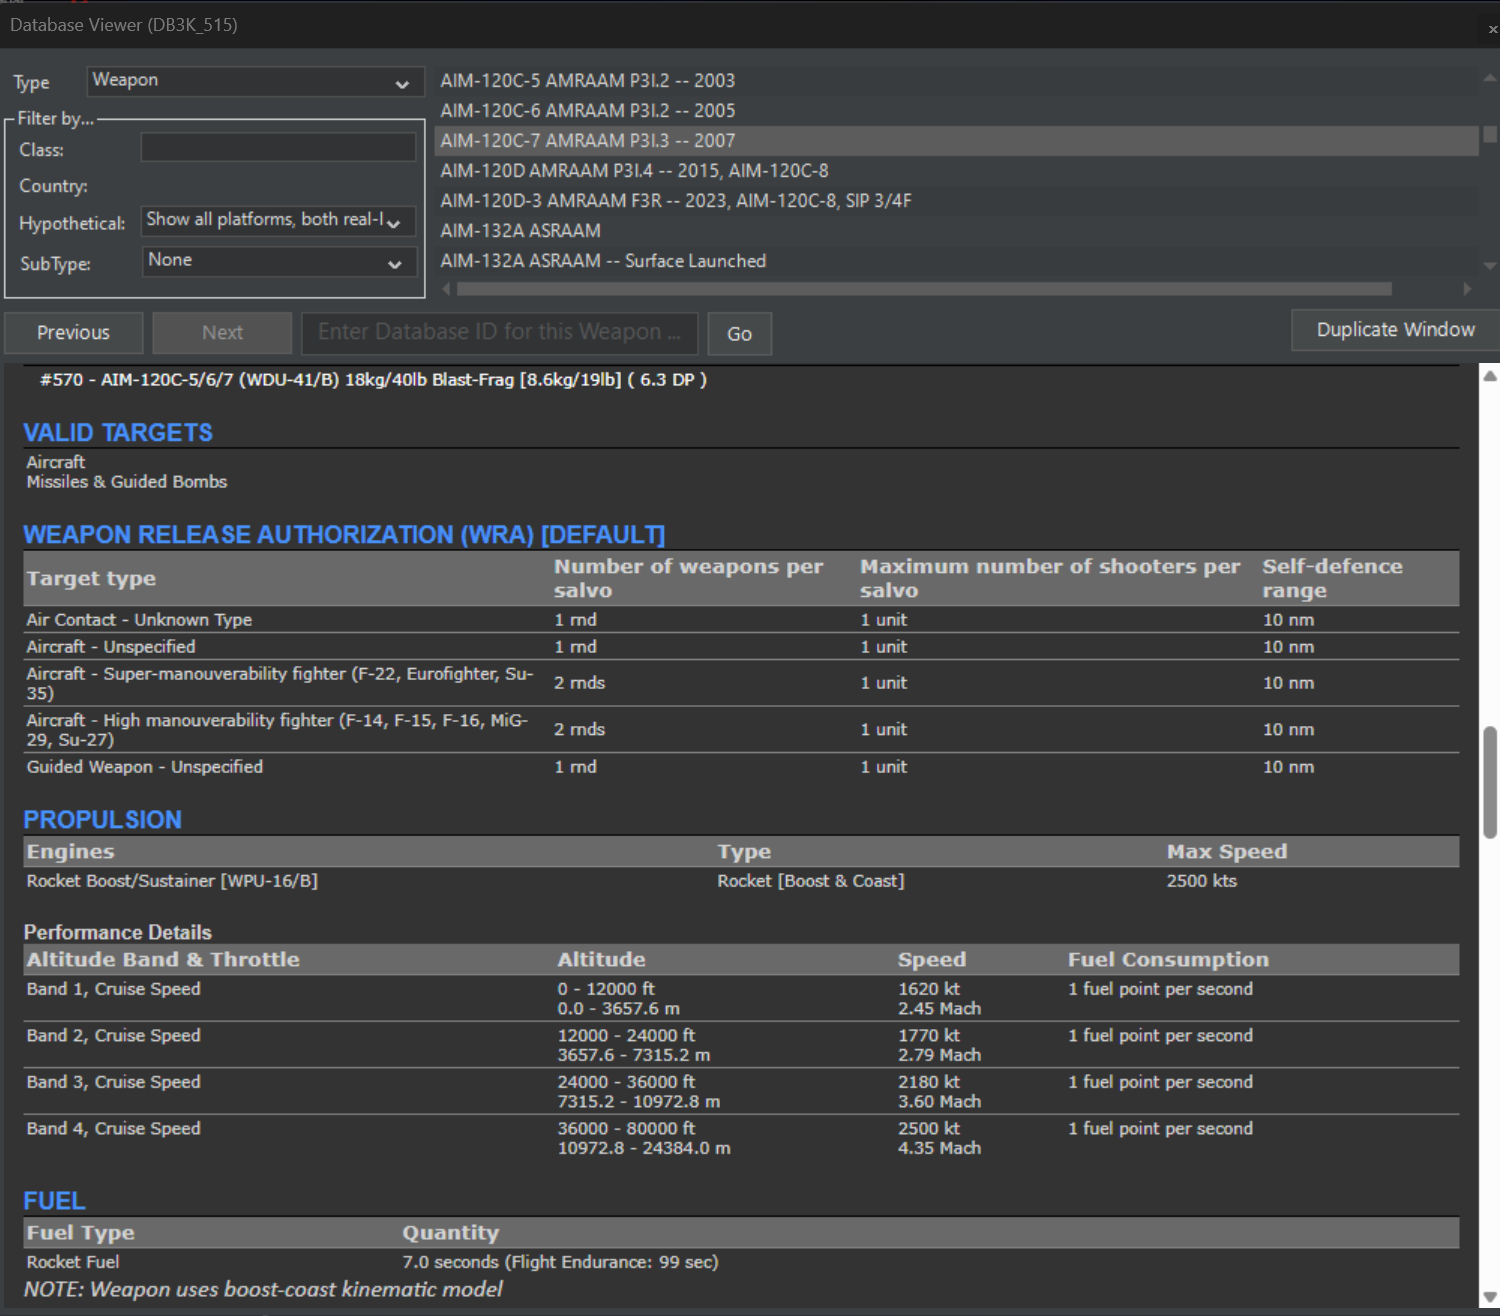
Task: Click the Go button
Action: (x=739, y=333)
